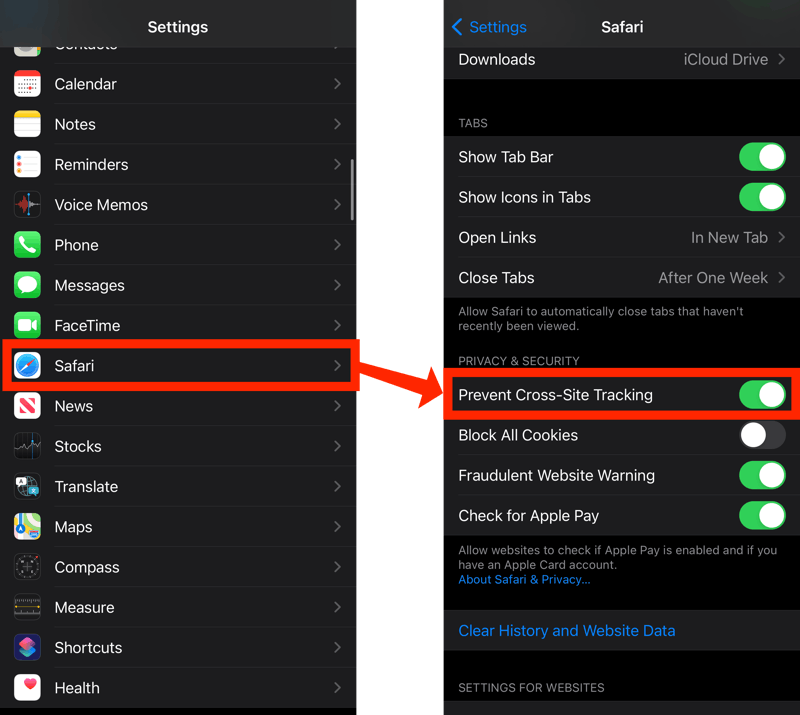Open the Open Links In New Tab option

coord(621,238)
